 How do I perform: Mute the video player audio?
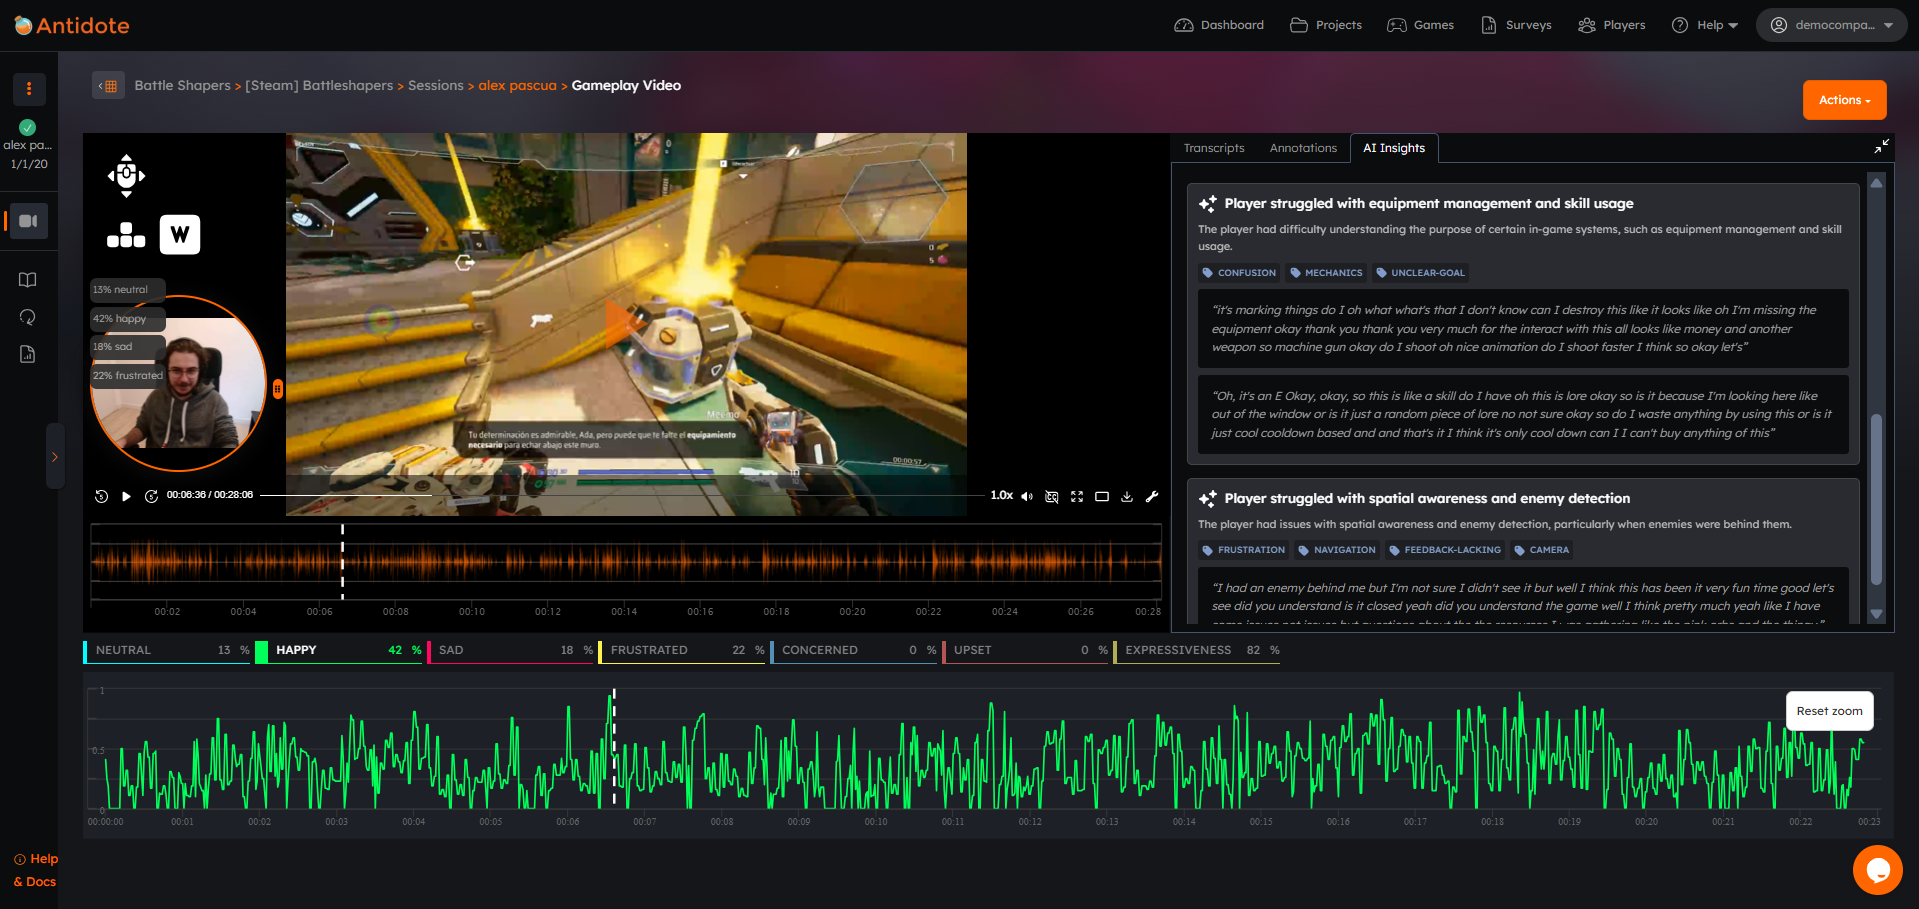[1026, 496]
